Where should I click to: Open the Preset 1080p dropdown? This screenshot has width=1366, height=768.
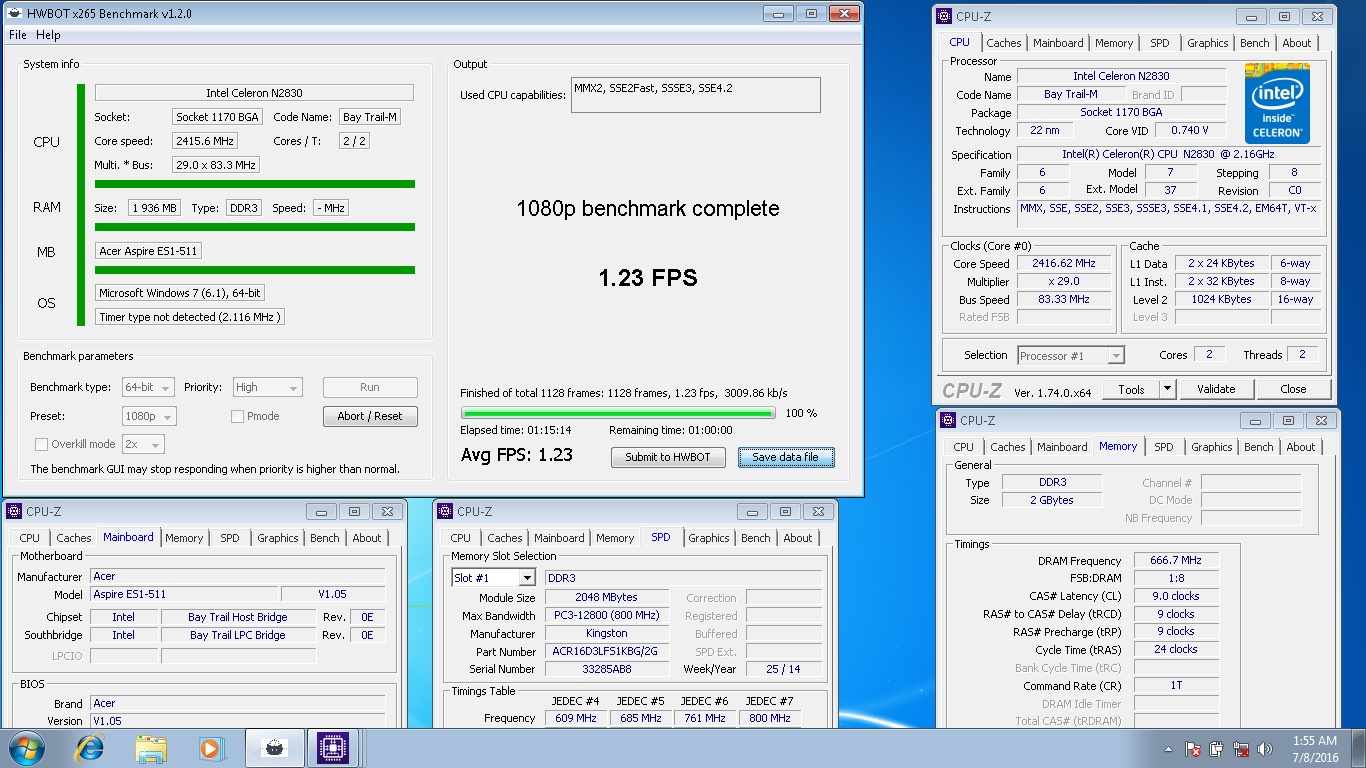tap(149, 416)
